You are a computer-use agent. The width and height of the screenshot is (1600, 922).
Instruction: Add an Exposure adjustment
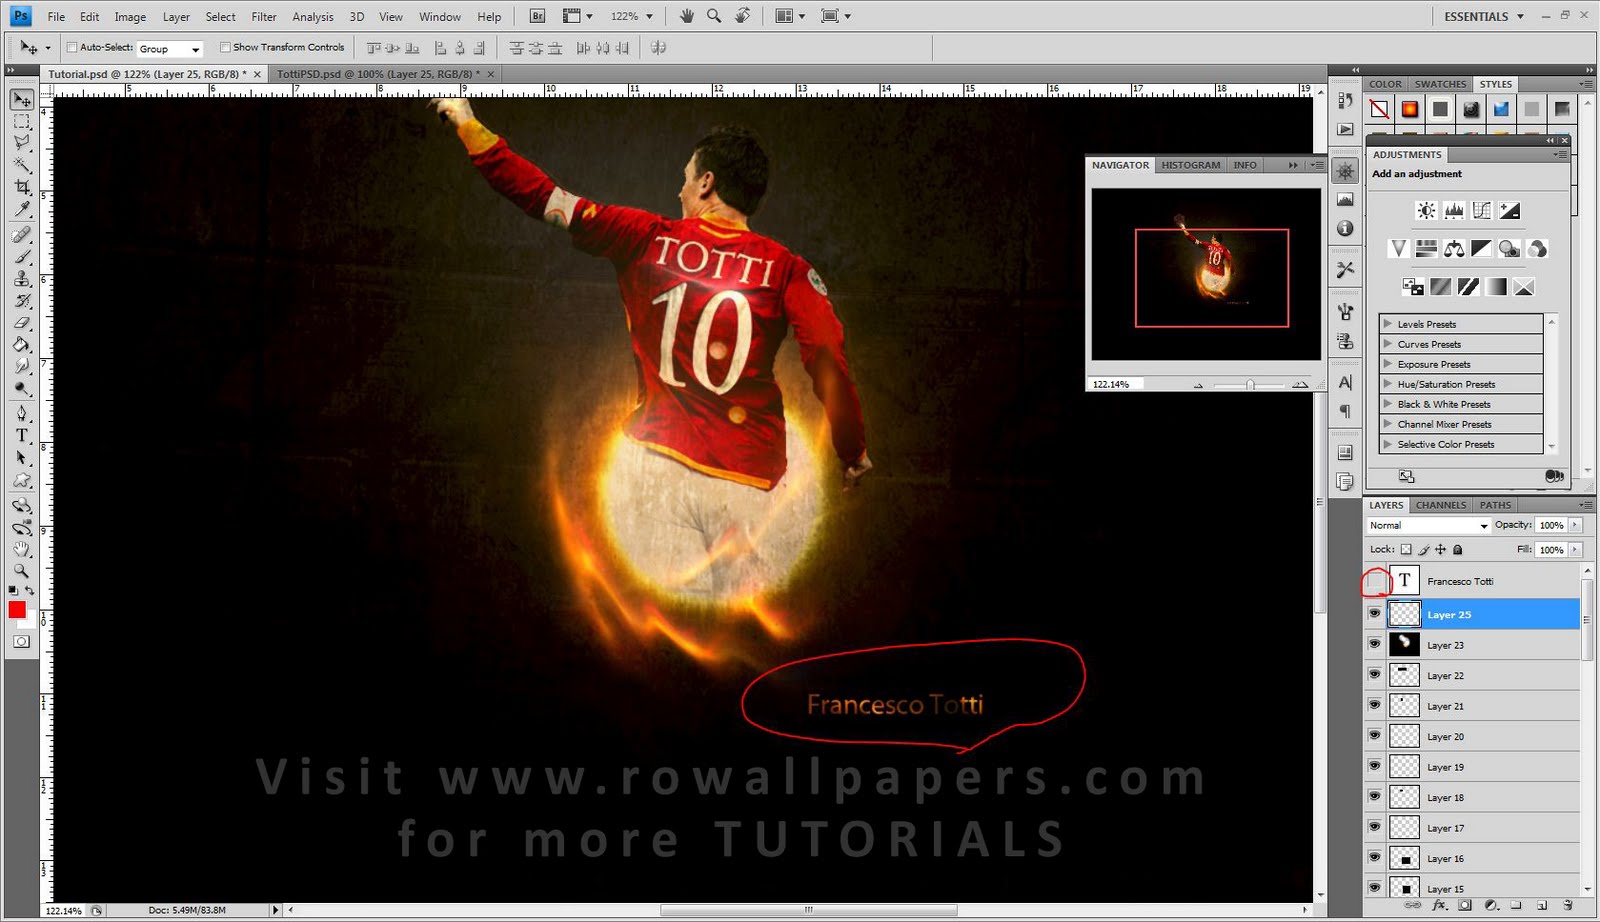[x=1510, y=210]
